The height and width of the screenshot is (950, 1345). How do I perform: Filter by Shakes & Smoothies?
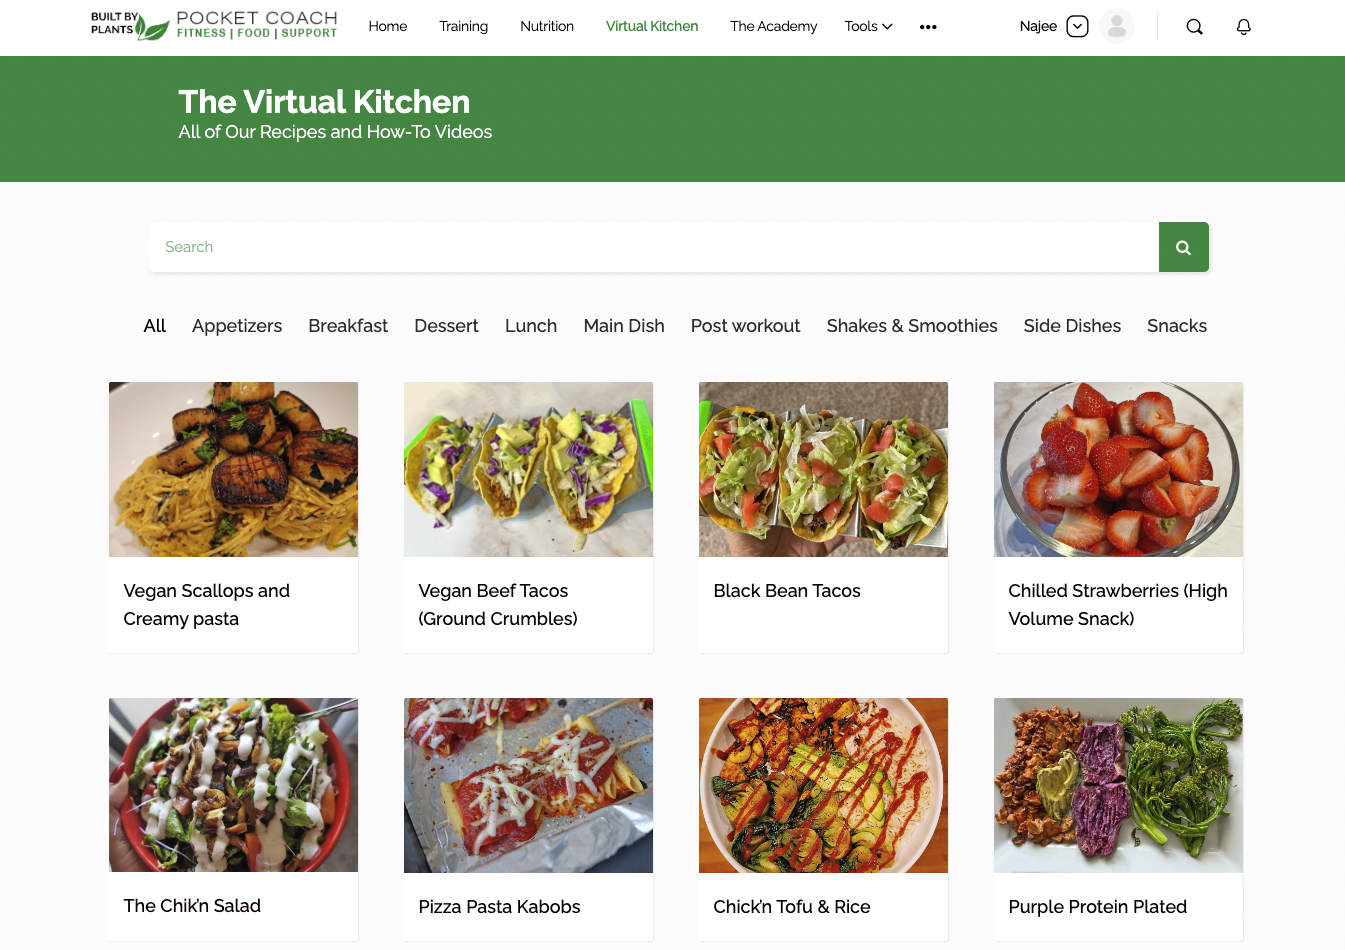(x=912, y=326)
